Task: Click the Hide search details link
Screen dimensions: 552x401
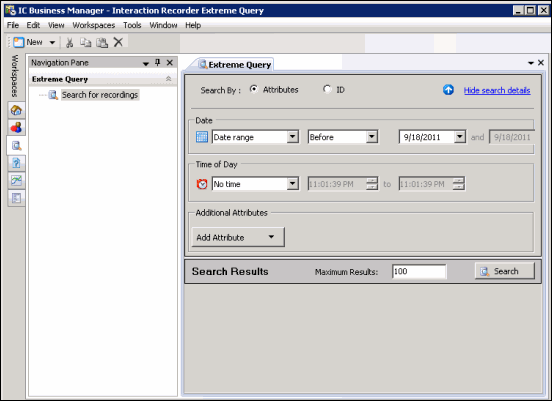Action: 497,90
